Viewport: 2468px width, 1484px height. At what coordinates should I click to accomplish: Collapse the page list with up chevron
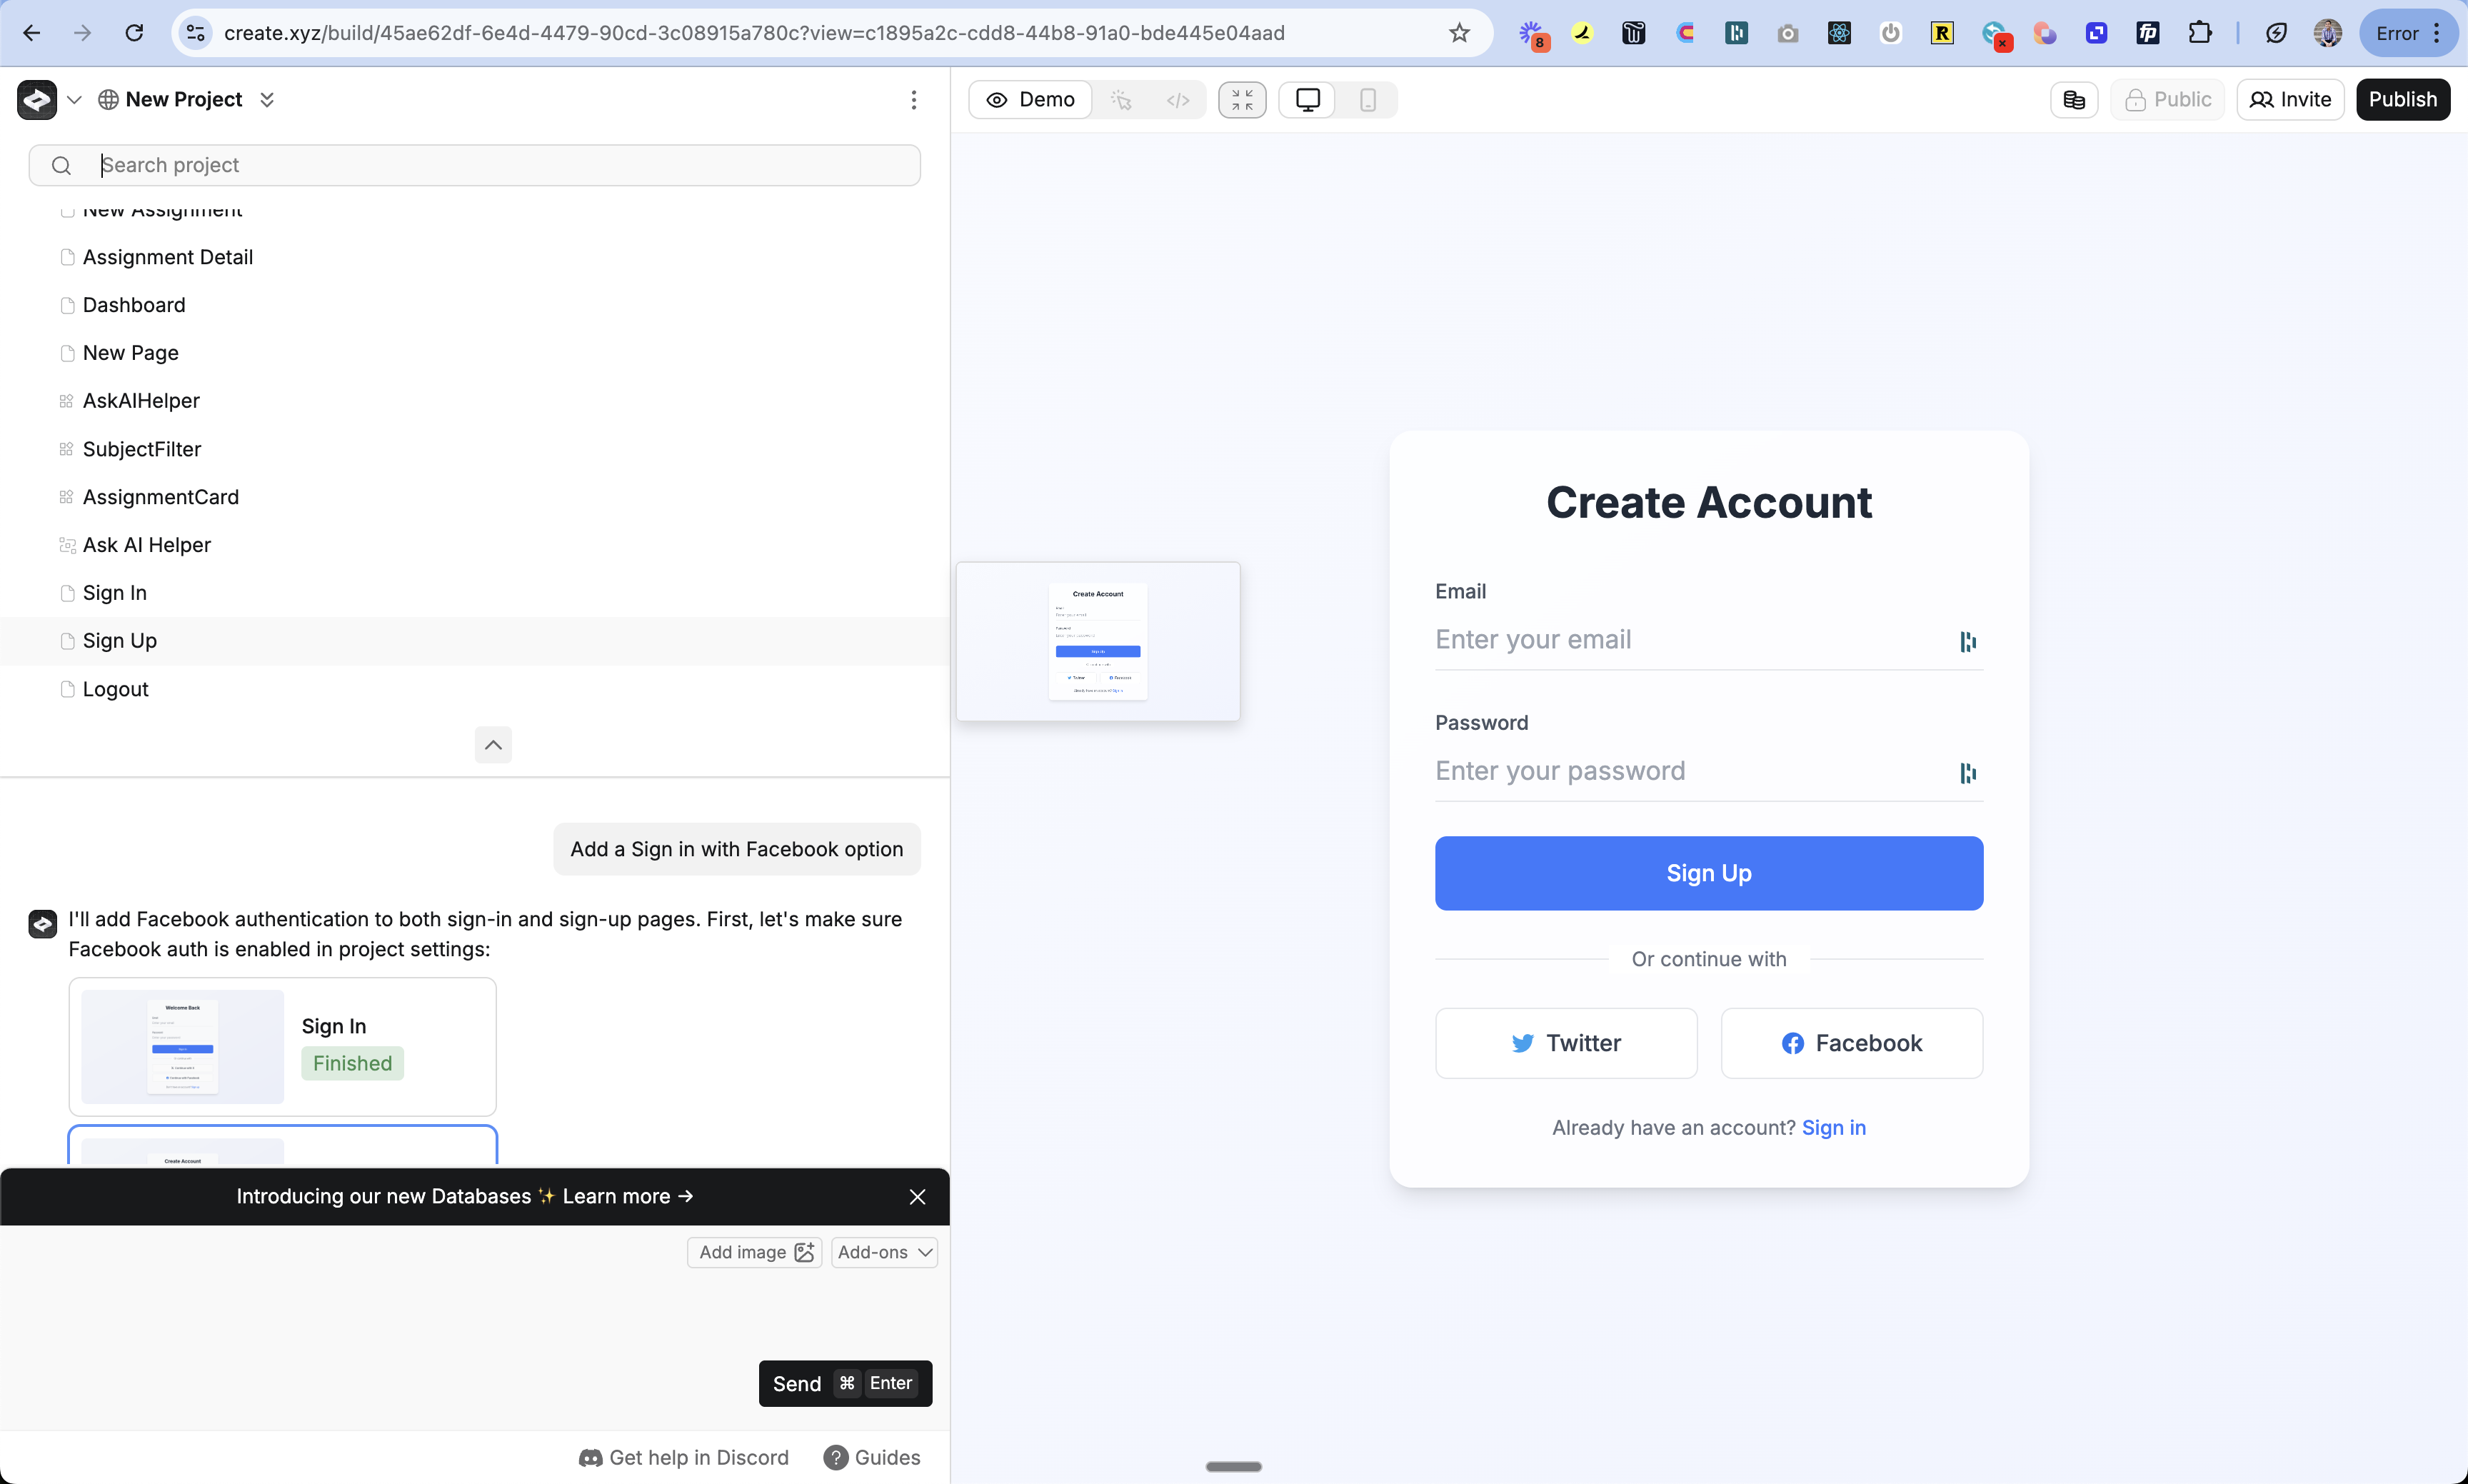(x=493, y=745)
